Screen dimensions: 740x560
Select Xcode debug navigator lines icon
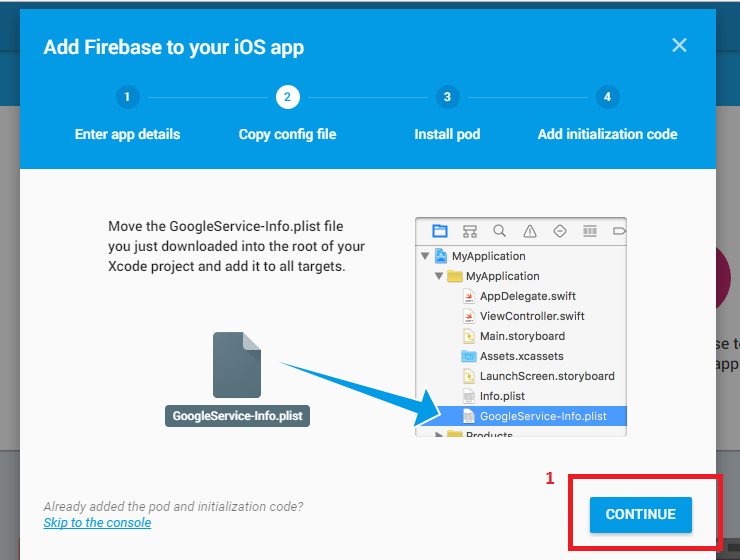tap(590, 231)
